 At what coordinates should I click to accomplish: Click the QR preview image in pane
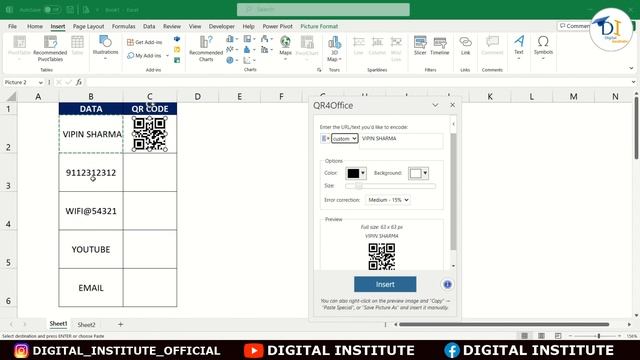coord(382,256)
